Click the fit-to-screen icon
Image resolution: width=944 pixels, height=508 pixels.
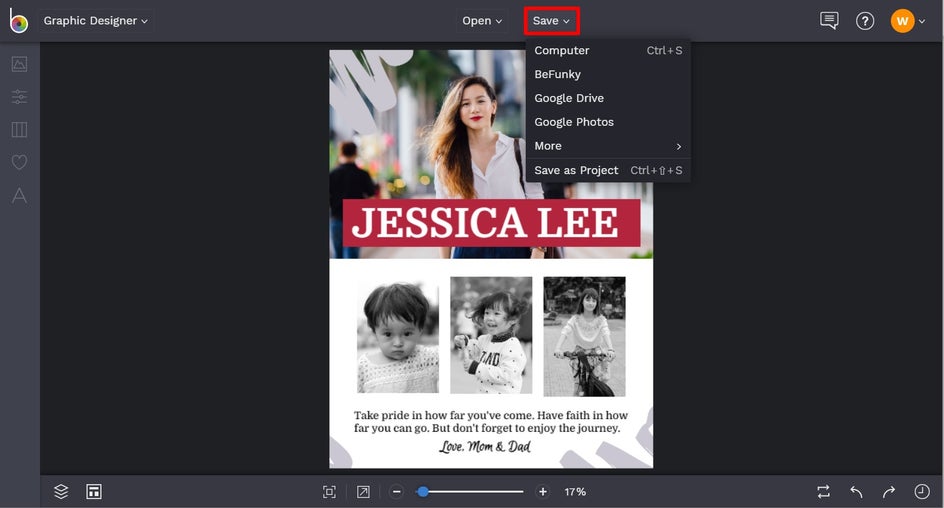coord(329,492)
